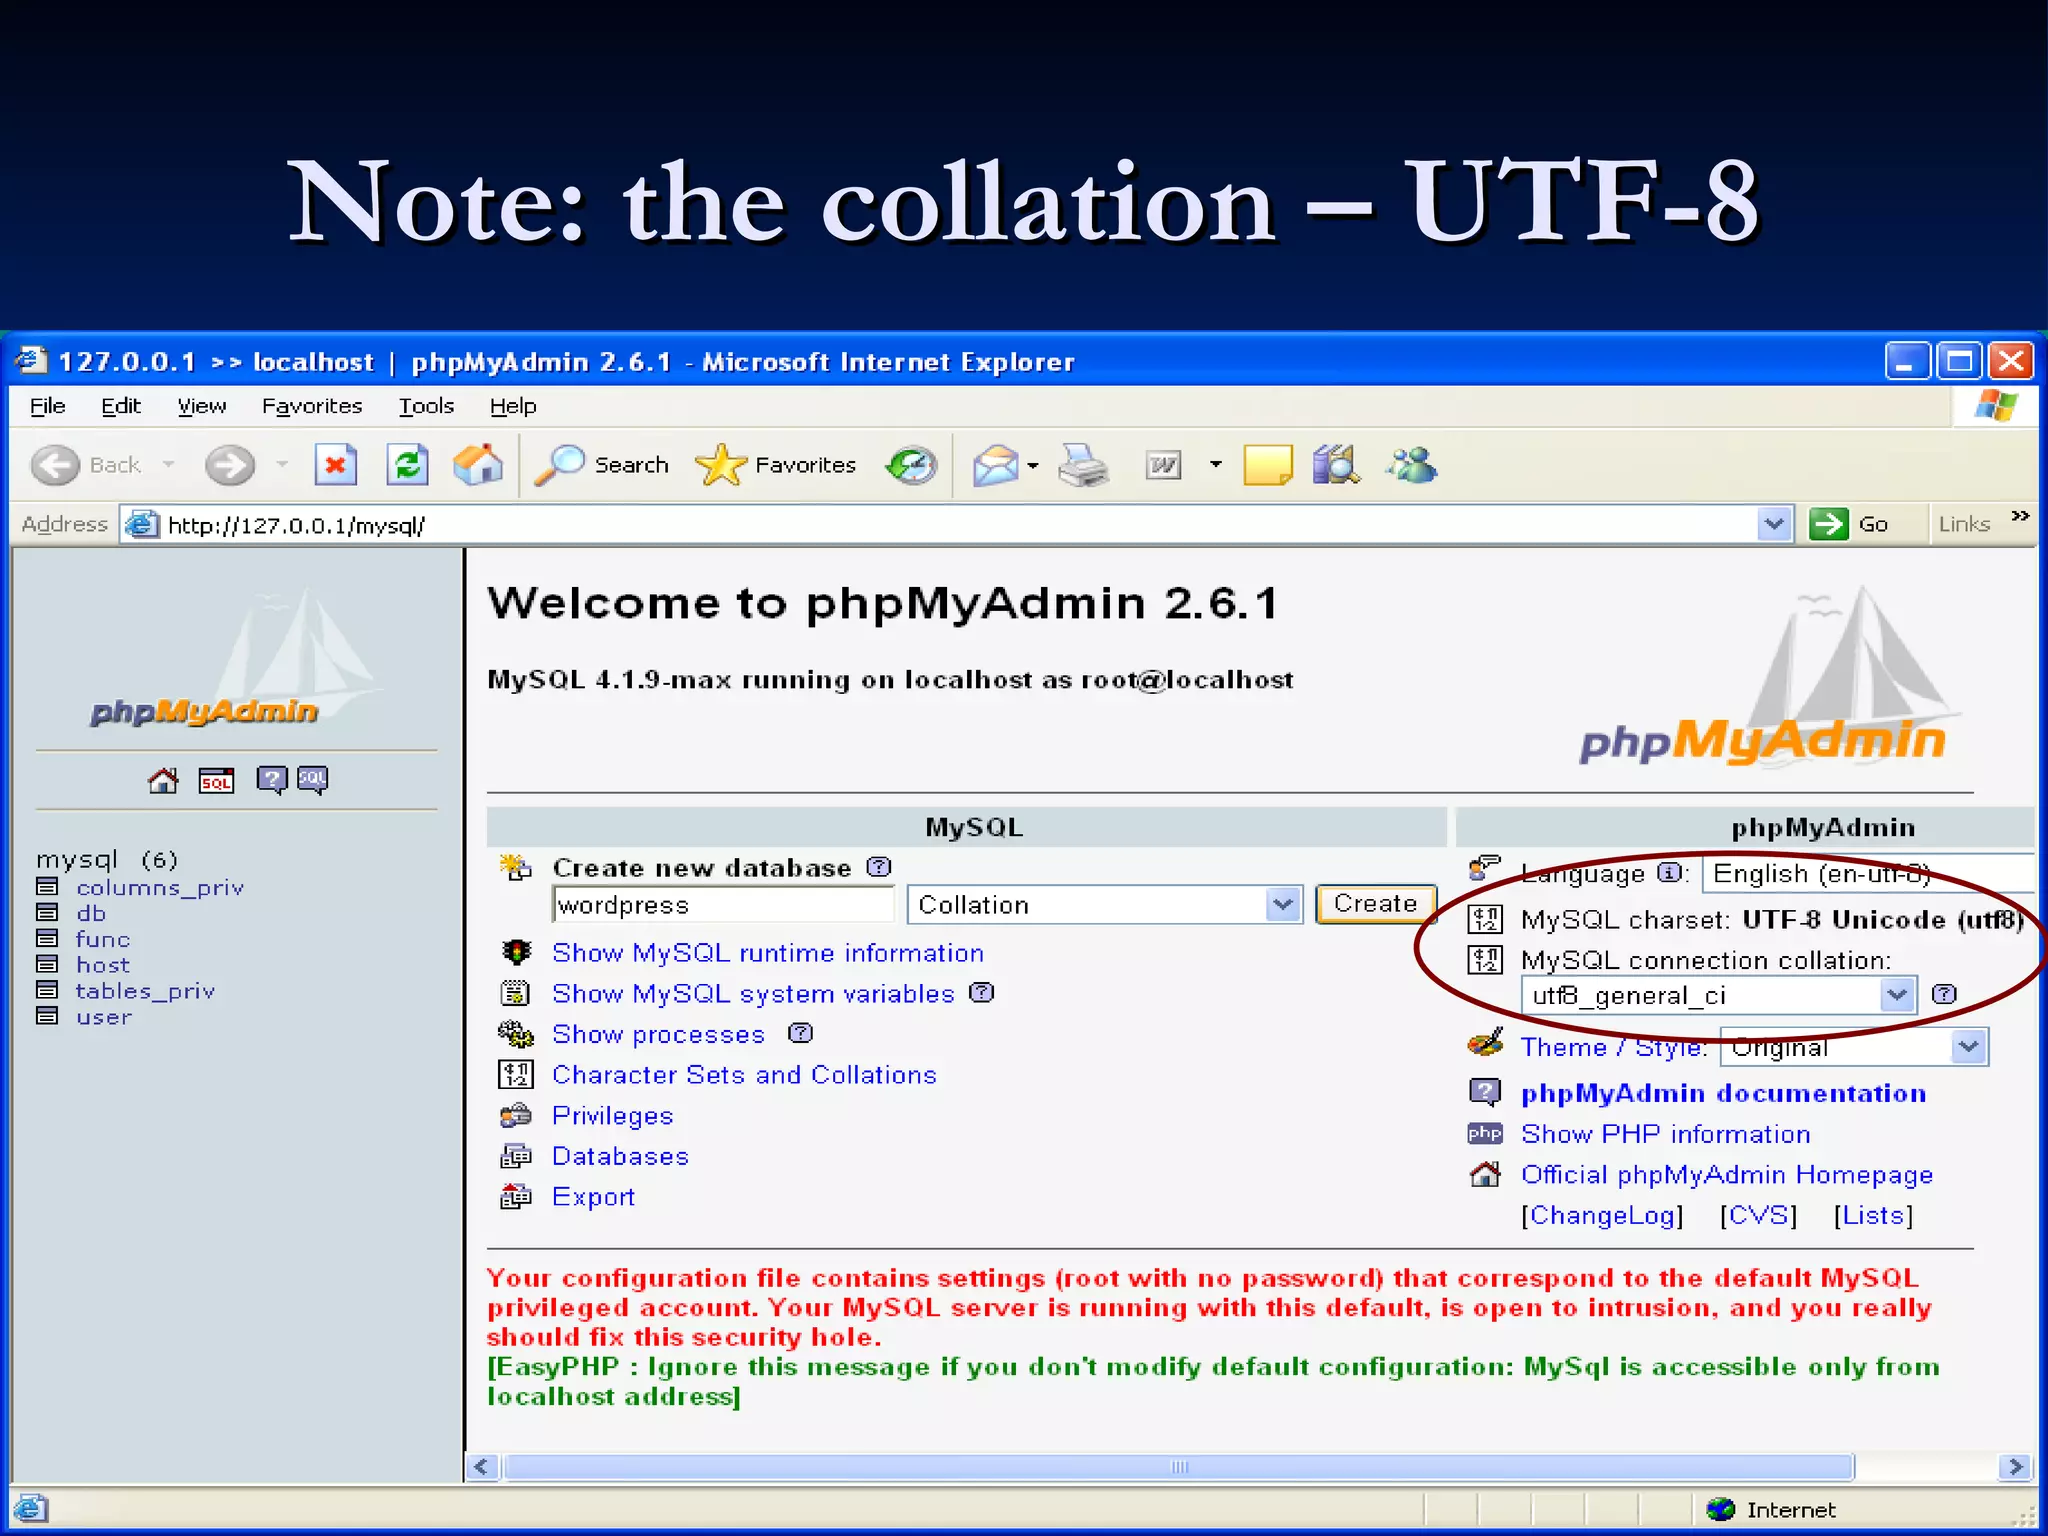Screen dimensions: 2048x1536
Task: Open the Messenger people icon
Action: coord(1412,465)
